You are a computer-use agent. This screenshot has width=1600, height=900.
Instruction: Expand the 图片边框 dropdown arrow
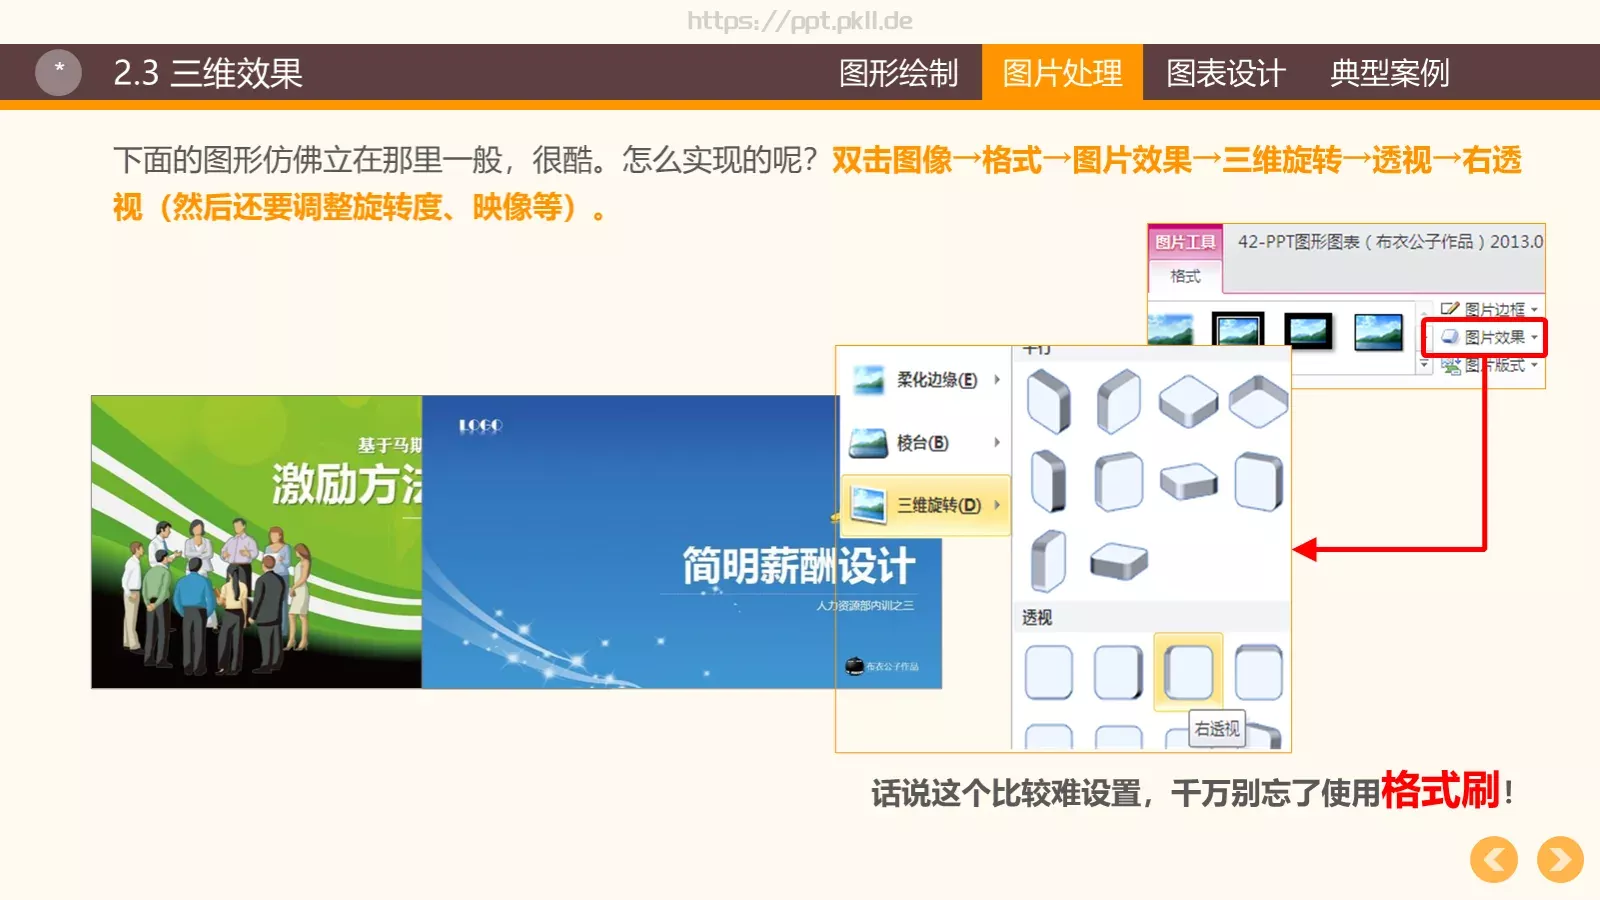1534,310
